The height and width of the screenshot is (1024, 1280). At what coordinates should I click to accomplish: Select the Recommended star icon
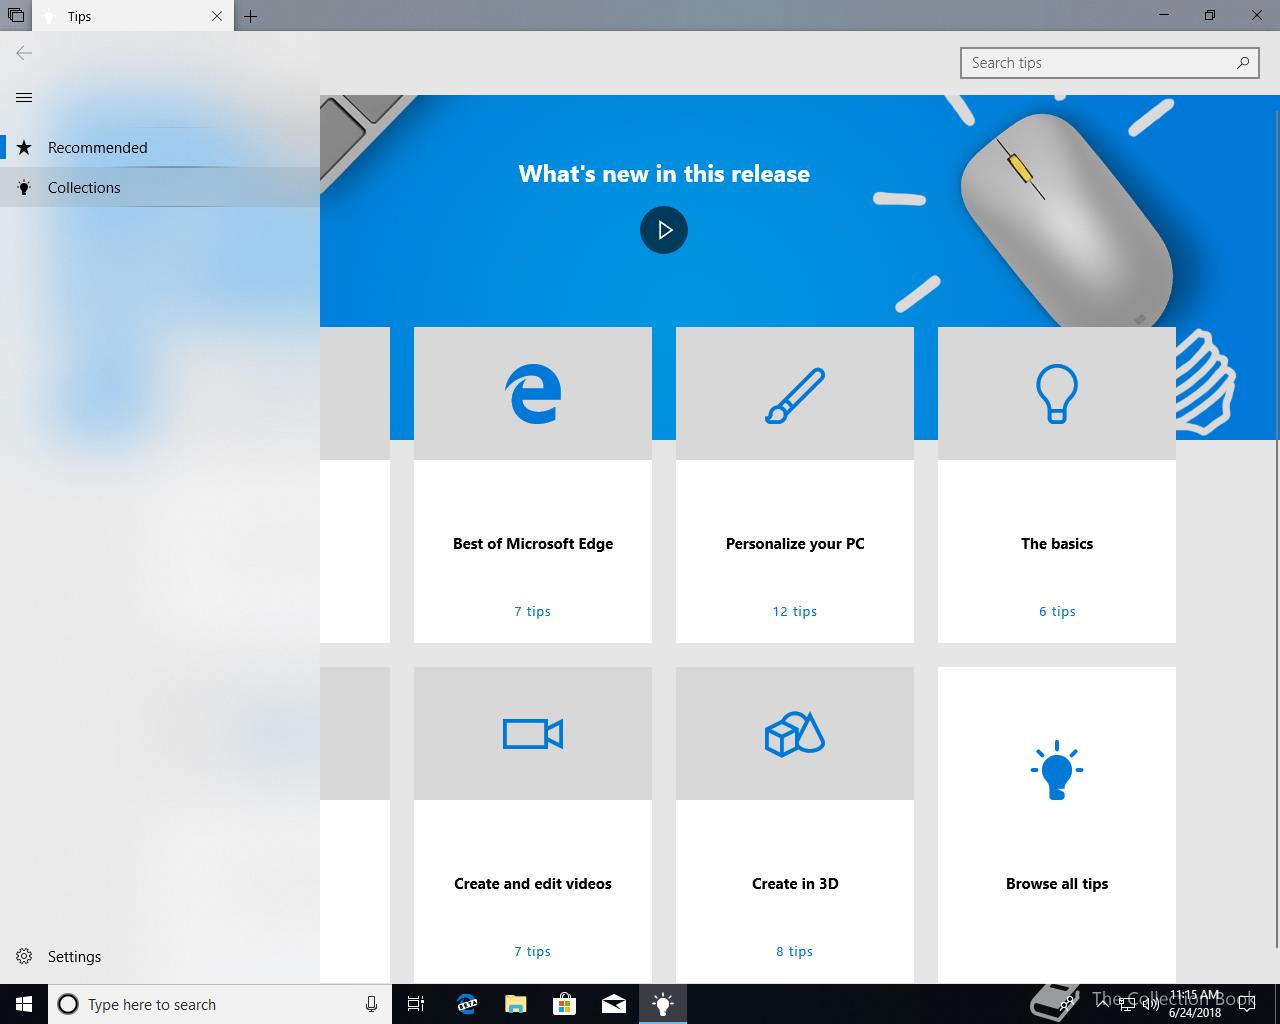pos(25,147)
